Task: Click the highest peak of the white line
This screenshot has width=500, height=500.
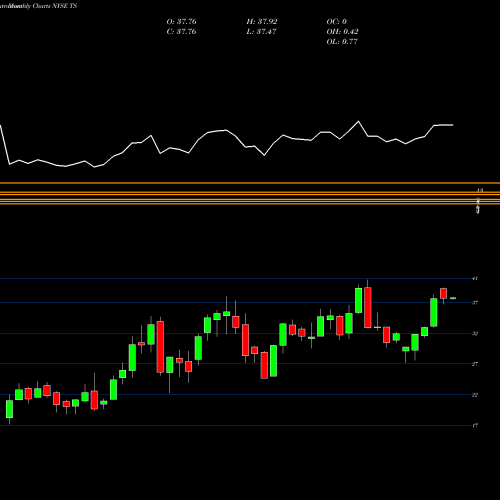Action: pyautogui.click(x=359, y=121)
